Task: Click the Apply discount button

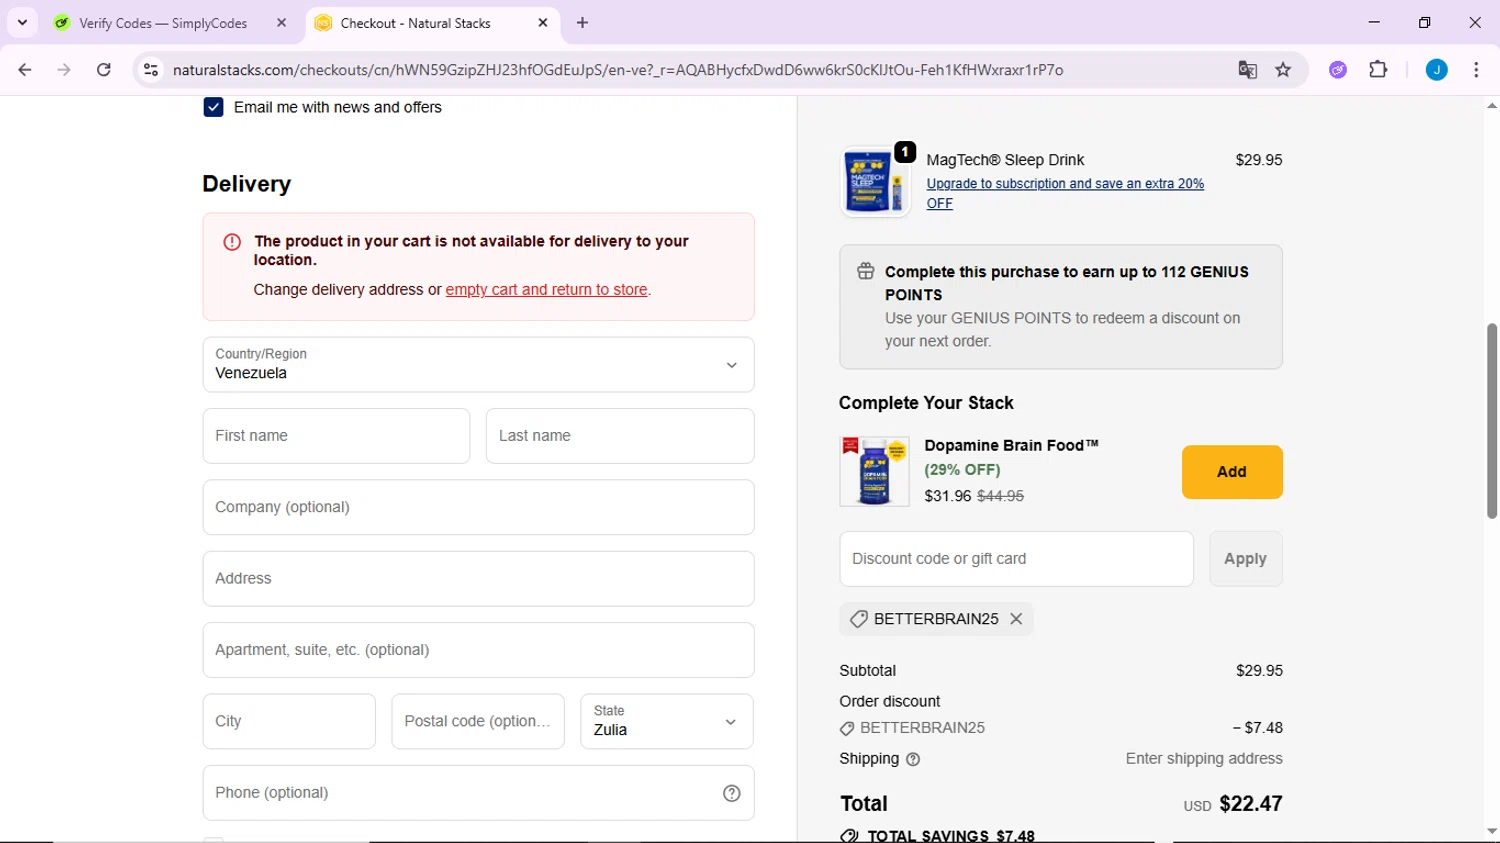Action: 1246,559
